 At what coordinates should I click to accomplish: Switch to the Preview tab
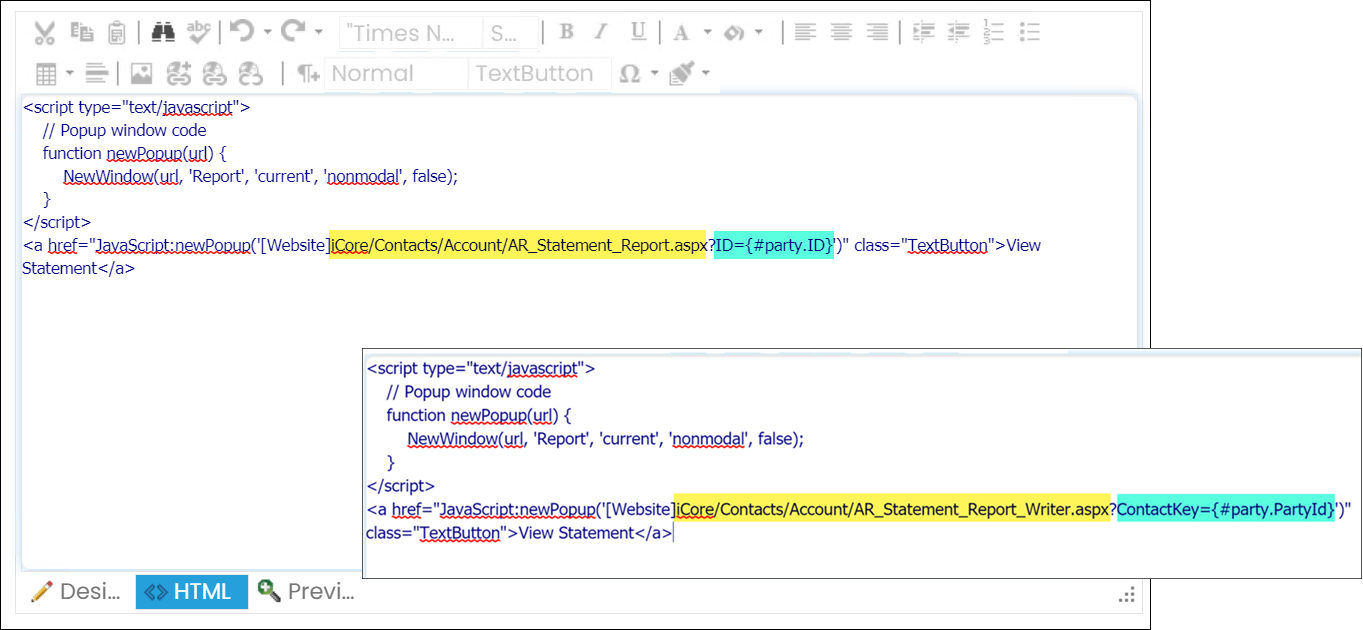point(306,591)
